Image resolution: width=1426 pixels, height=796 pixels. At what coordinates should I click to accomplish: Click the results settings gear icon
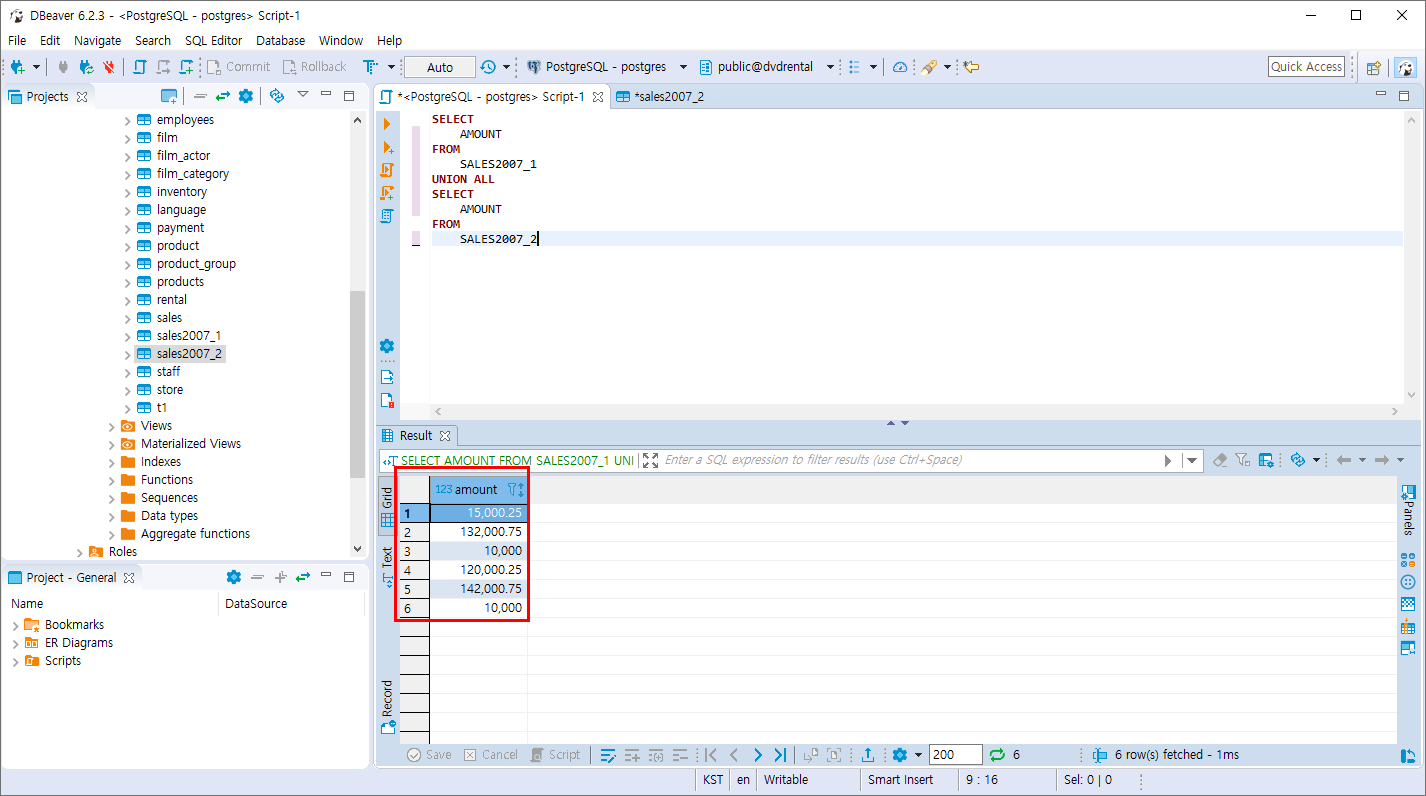899,755
